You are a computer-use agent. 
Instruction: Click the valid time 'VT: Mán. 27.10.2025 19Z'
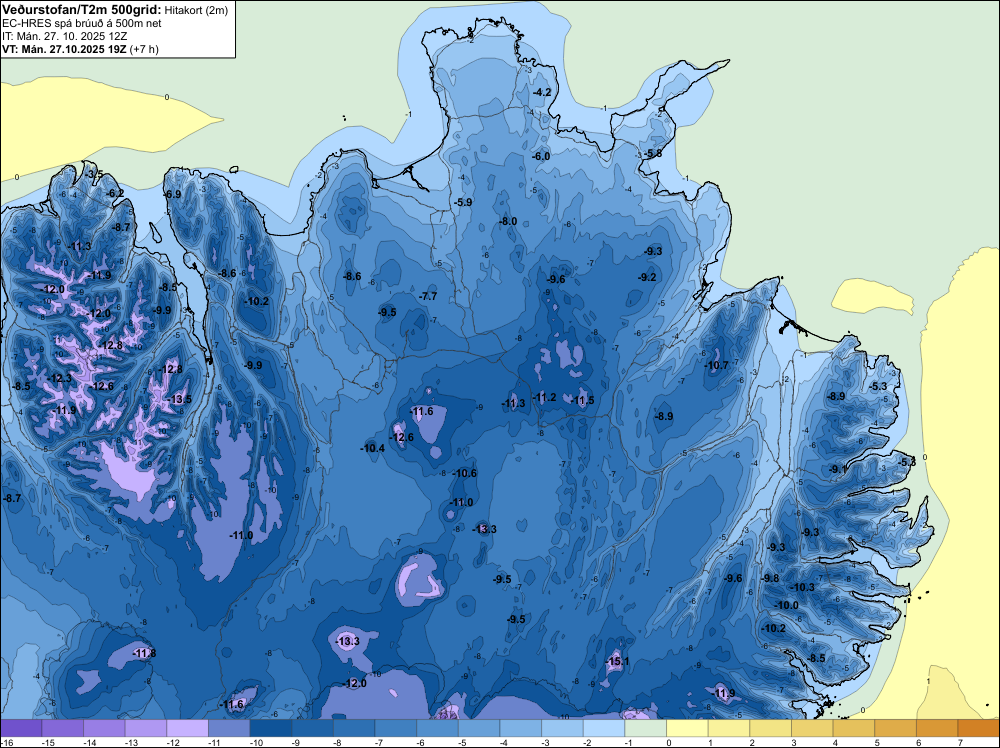pos(64,49)
